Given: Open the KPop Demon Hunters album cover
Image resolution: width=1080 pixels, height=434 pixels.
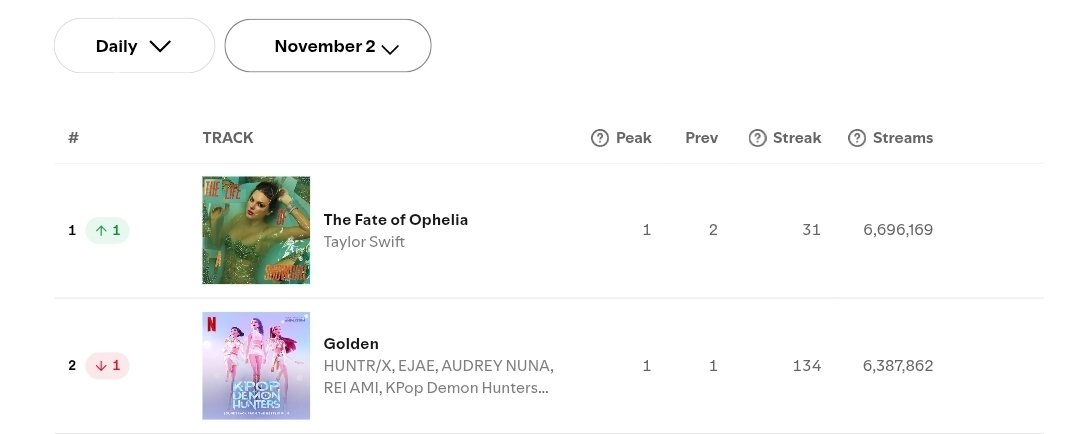Looking at the screenshot, I should (x=256, y=366).
